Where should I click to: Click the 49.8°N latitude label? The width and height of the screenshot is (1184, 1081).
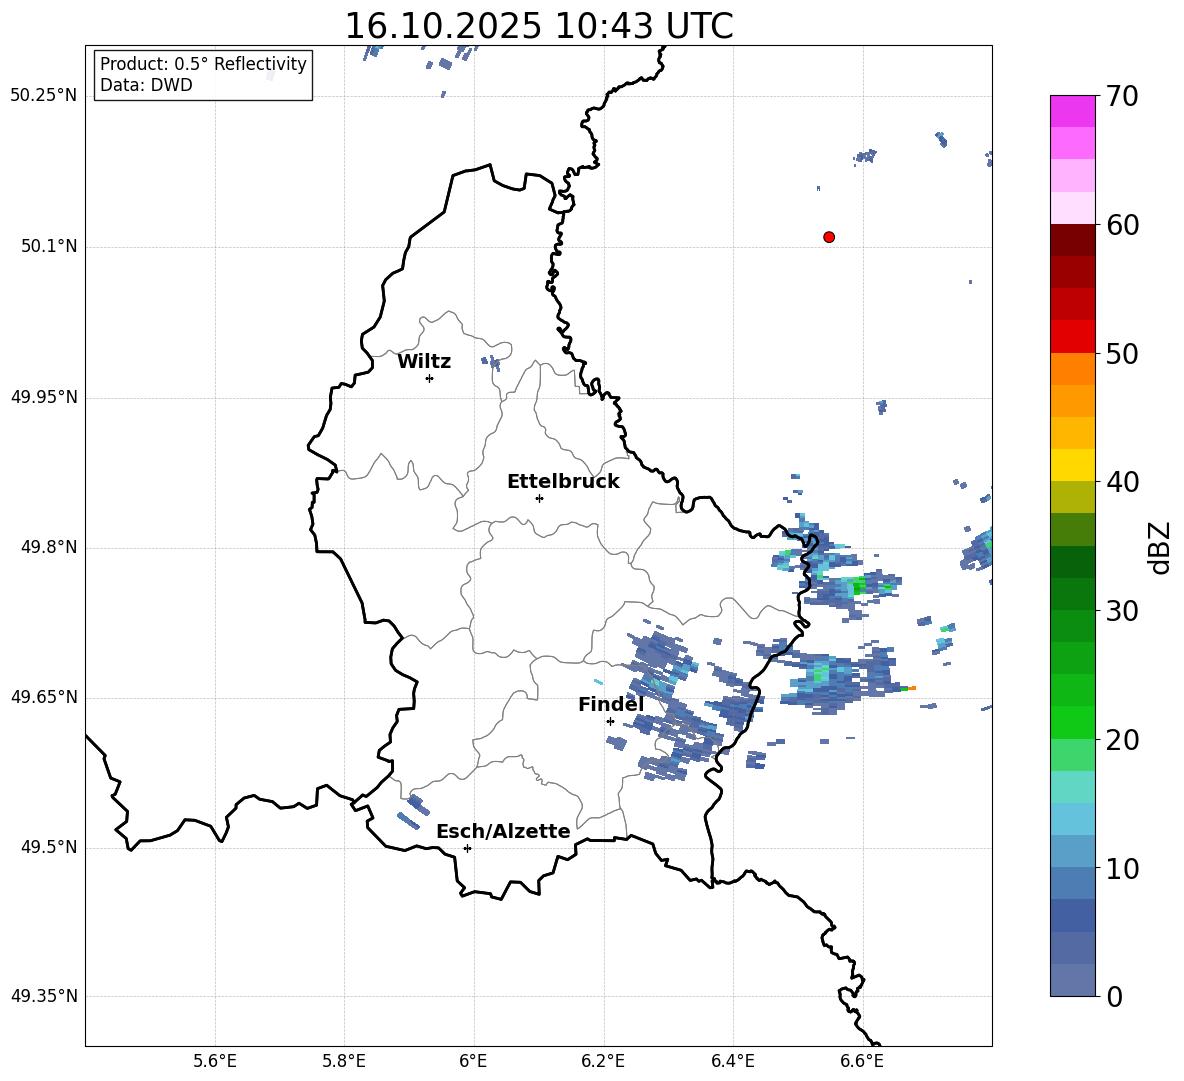[49, 547]
